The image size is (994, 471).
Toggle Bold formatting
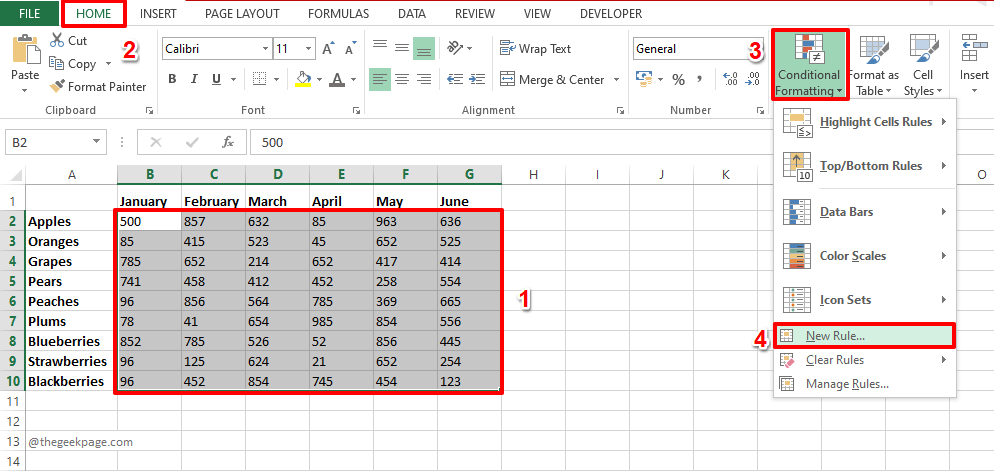point(172,79)
